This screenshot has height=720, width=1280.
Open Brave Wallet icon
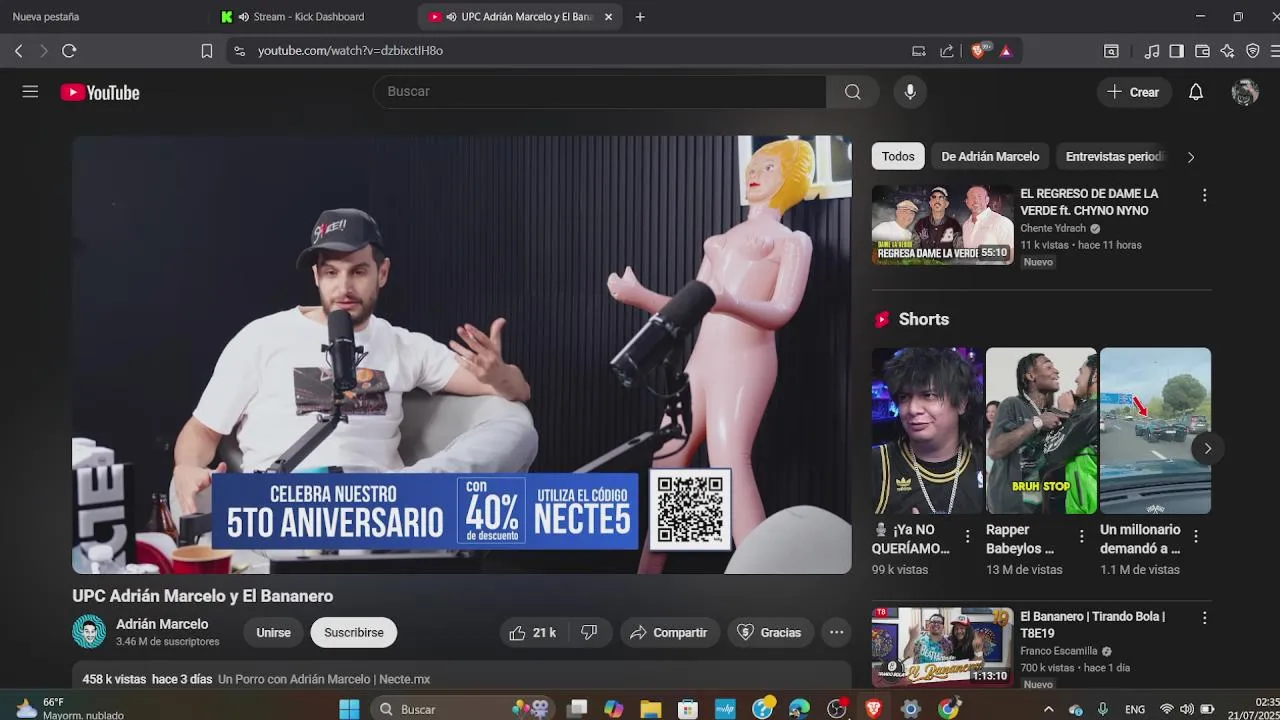pos(1202,51)
